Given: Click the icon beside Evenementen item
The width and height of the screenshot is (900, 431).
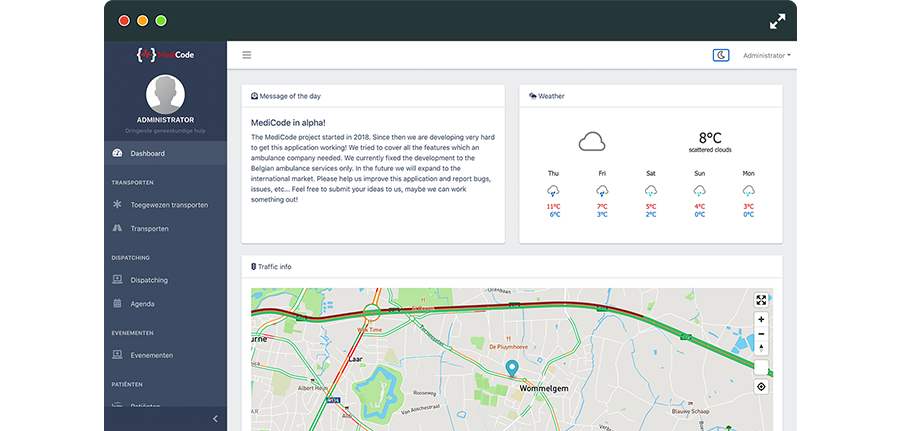Looking at the screenshot, I should coord(117,355).
